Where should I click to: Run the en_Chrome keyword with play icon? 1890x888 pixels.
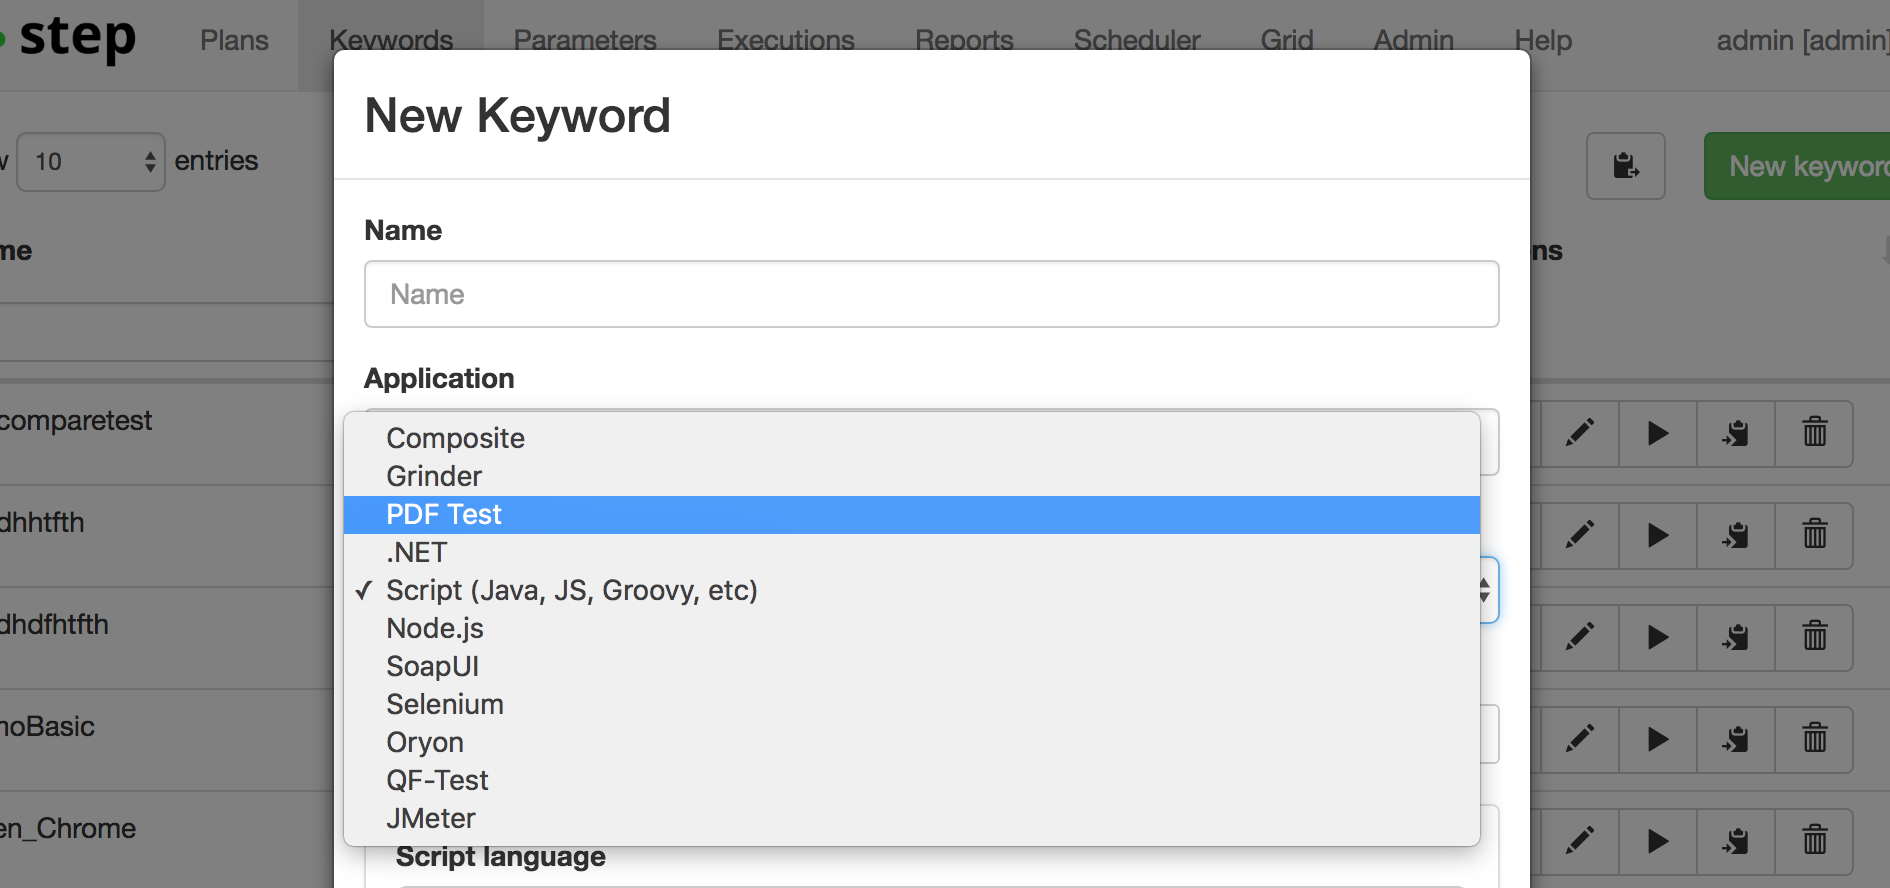click(x=1658, y=841)
